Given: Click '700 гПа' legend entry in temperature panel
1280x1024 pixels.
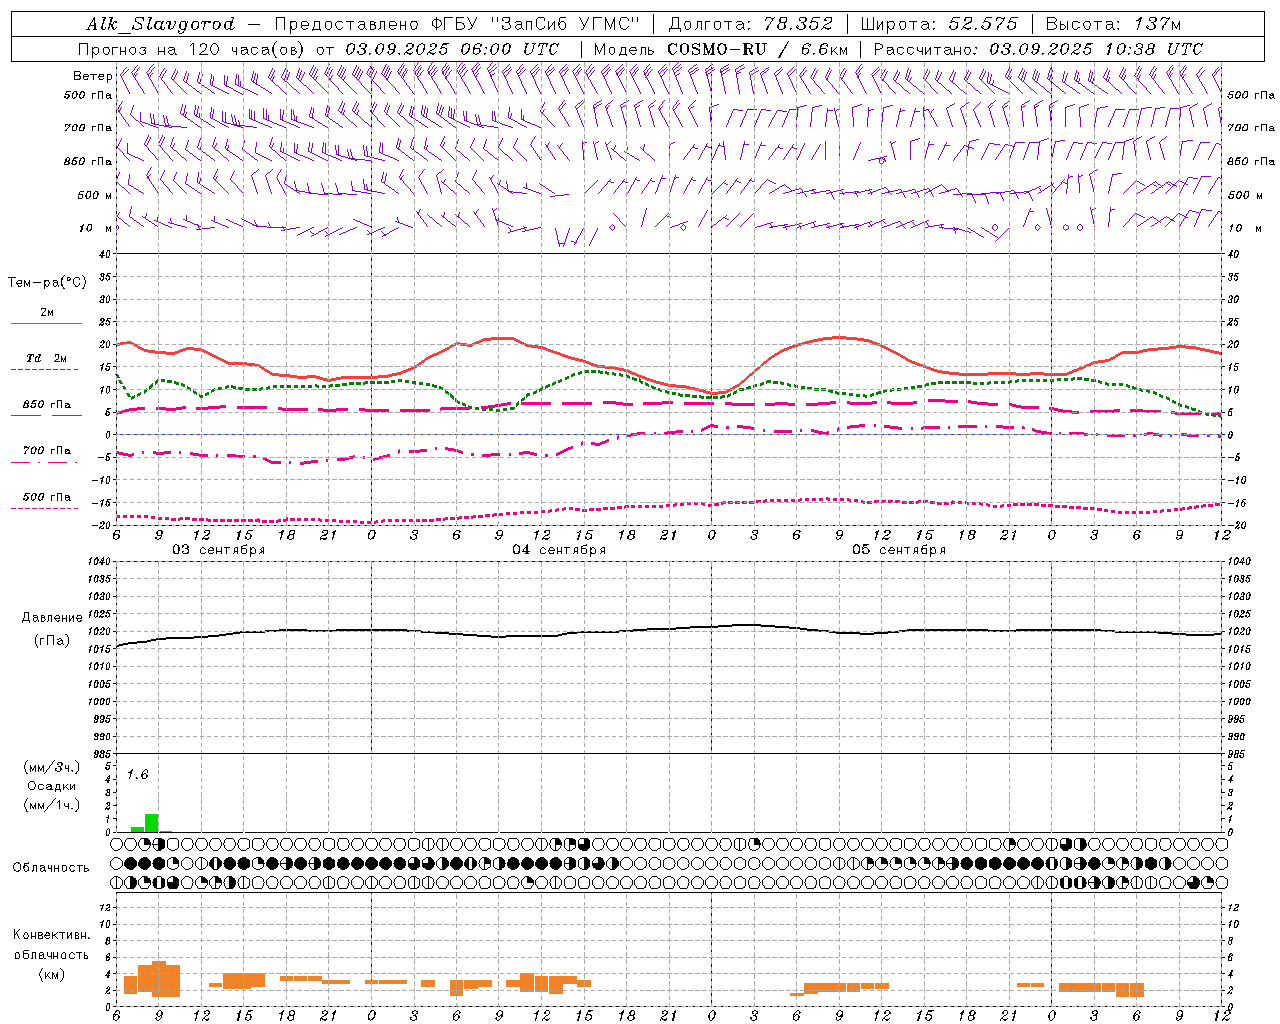Looking at the screenshot, I should (46, 451).
